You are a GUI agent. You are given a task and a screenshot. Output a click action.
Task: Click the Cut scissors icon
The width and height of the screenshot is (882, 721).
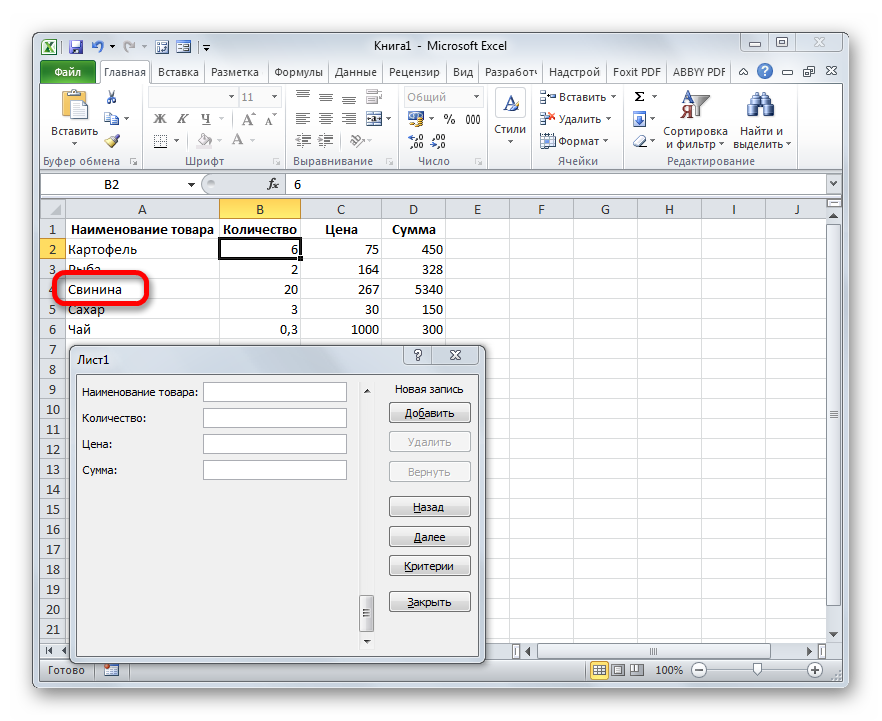pos(112,97)
